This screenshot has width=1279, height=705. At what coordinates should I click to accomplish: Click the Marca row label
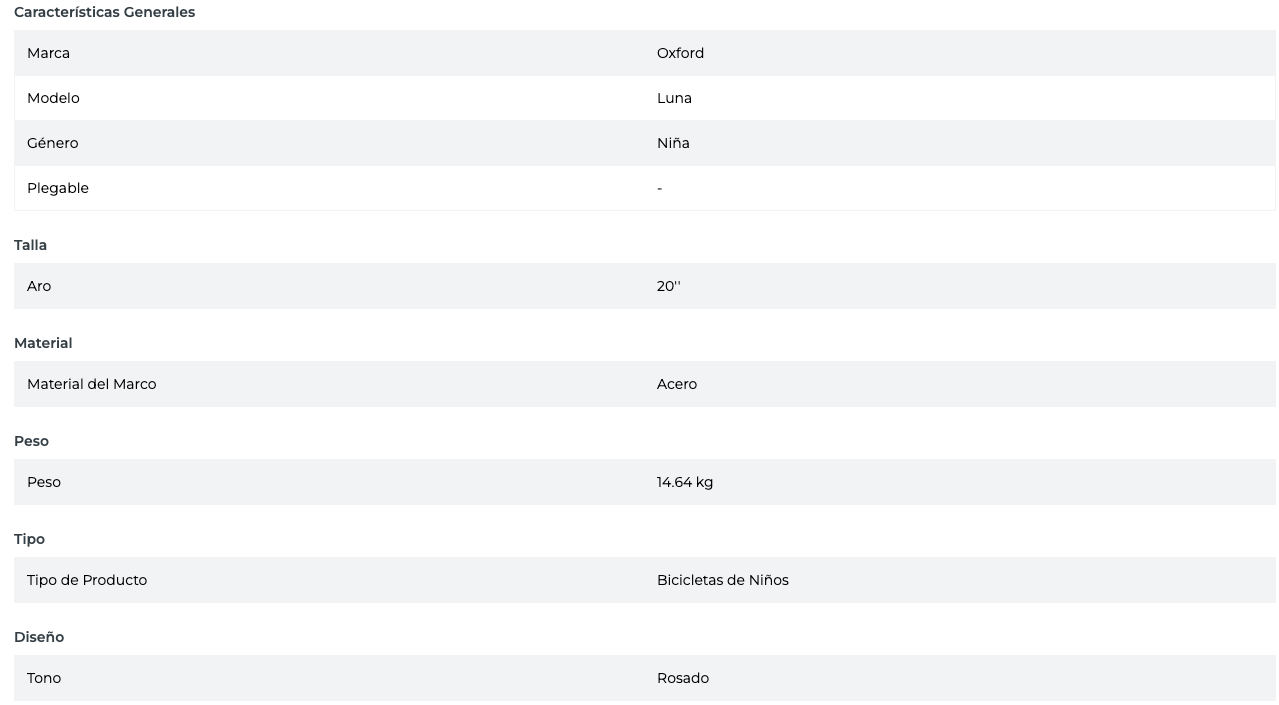click(48, 53)
